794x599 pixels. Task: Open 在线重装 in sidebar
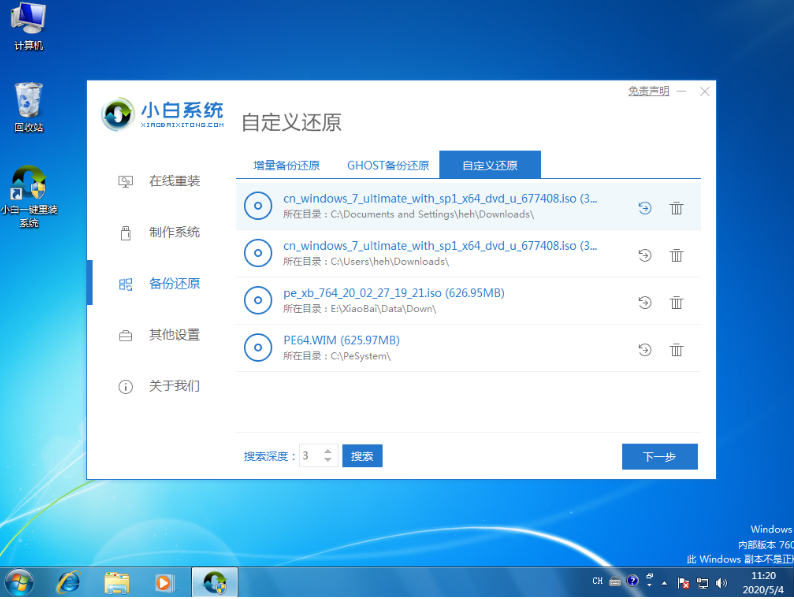174,181
